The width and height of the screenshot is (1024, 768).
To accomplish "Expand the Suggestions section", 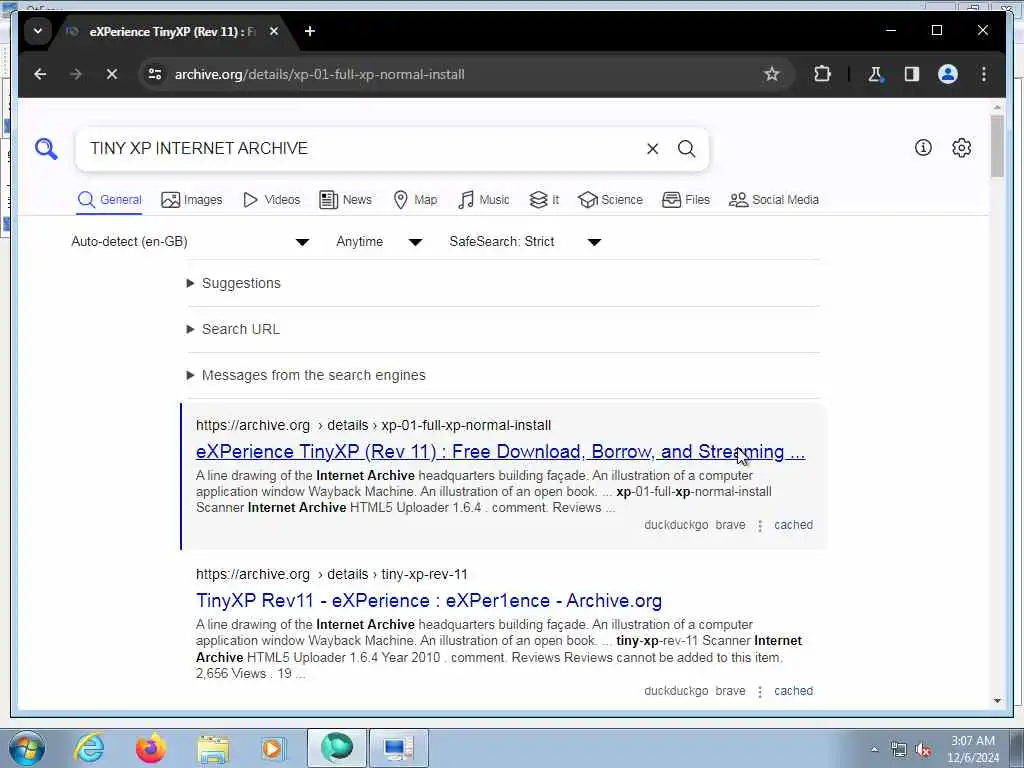I will pyautogui.click(x=234, y=283).
